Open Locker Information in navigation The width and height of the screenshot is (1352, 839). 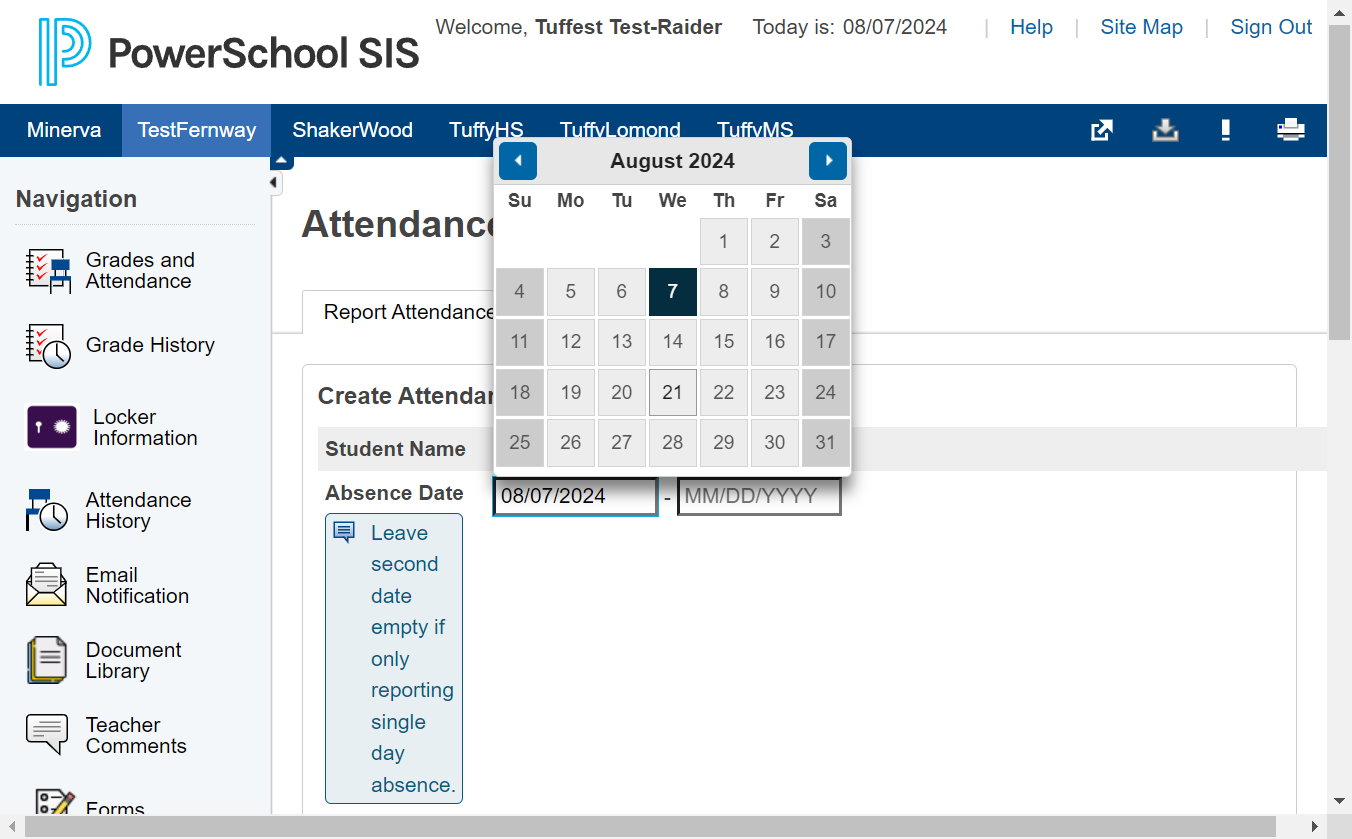coord(111,428)
